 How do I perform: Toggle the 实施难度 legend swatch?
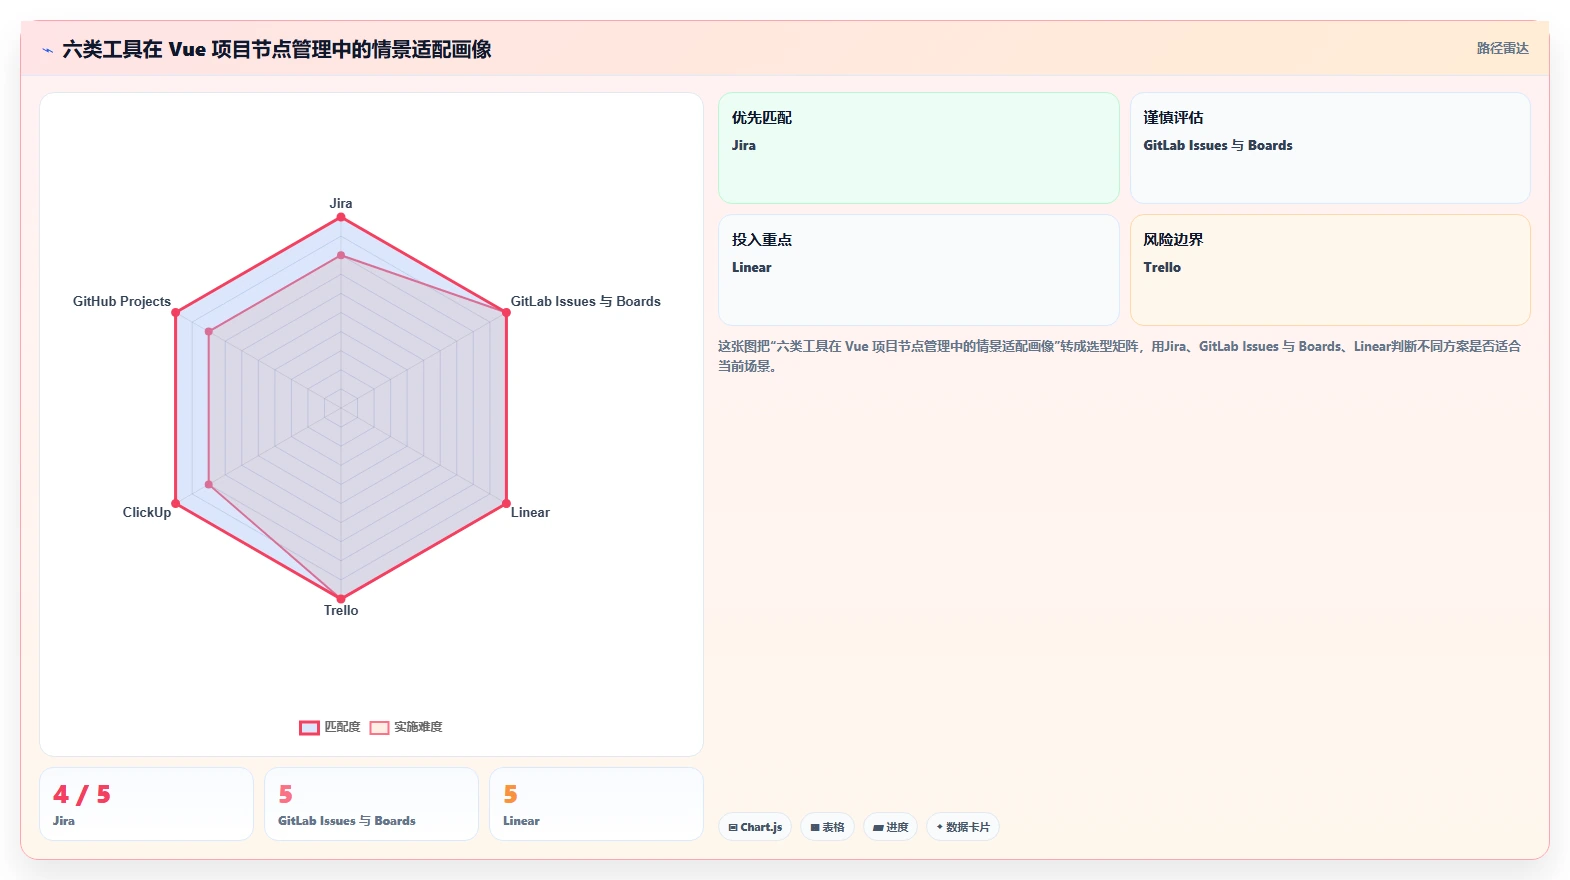click(x=379, y=727)
